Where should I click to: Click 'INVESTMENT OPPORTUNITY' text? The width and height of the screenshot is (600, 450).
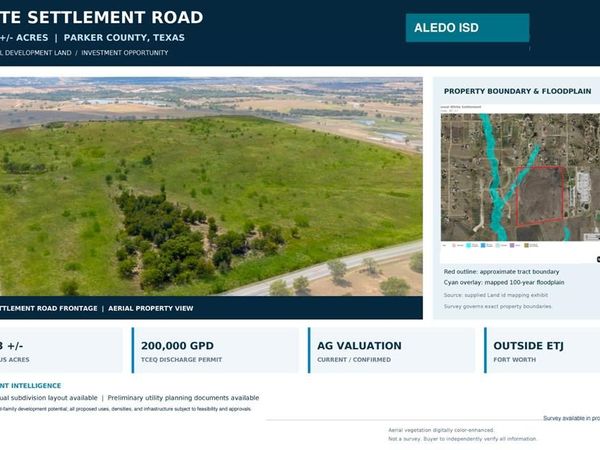coord(125,53)
